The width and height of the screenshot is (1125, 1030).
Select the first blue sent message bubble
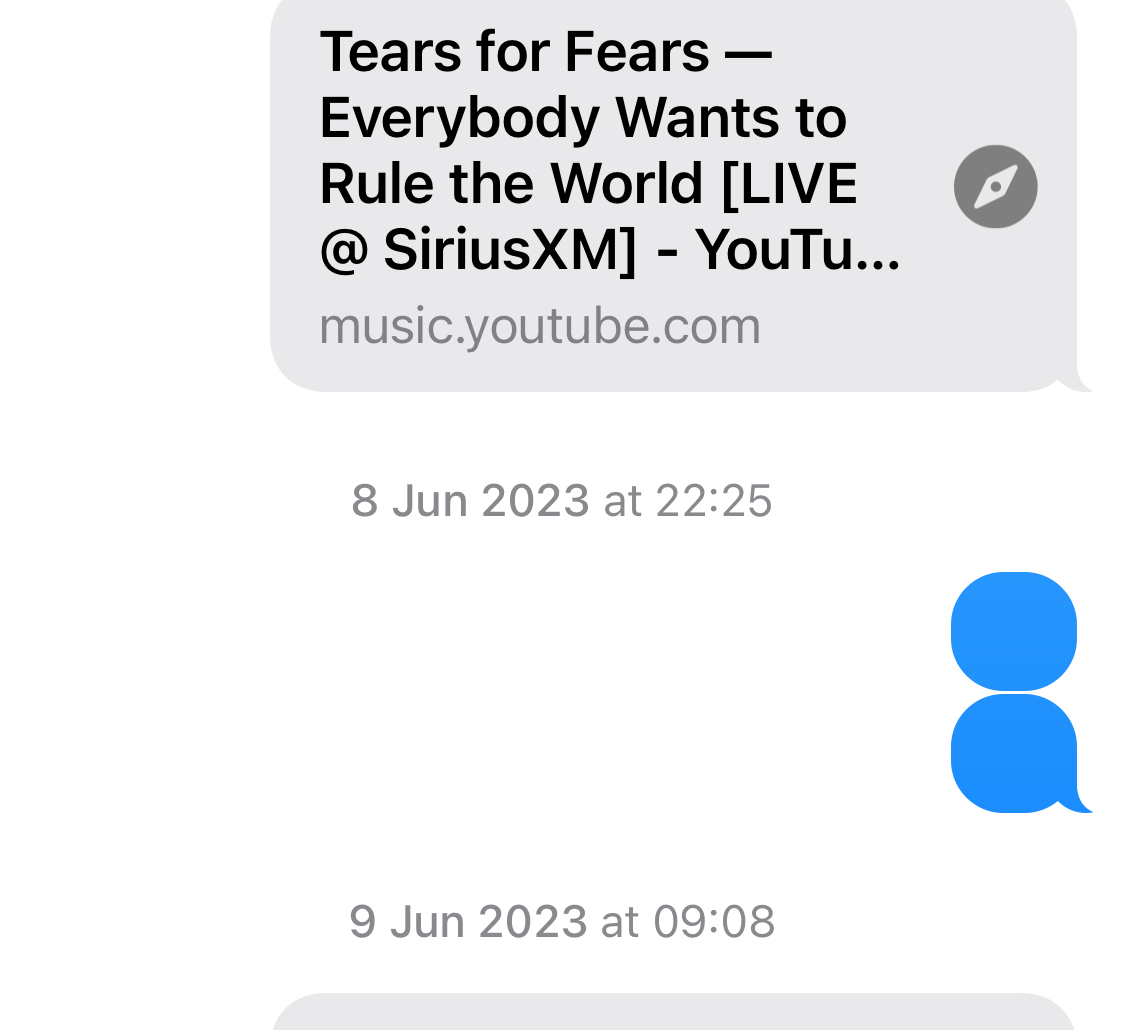click(x=1014, y=631)
